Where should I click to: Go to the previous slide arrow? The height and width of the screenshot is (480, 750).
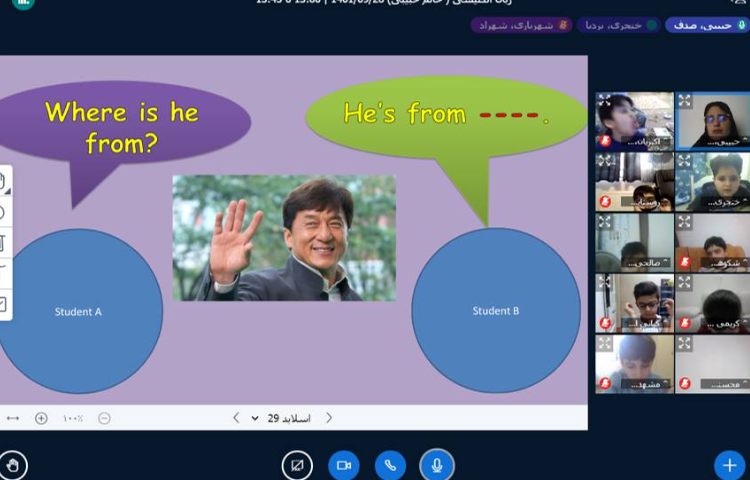coord(236,418)
